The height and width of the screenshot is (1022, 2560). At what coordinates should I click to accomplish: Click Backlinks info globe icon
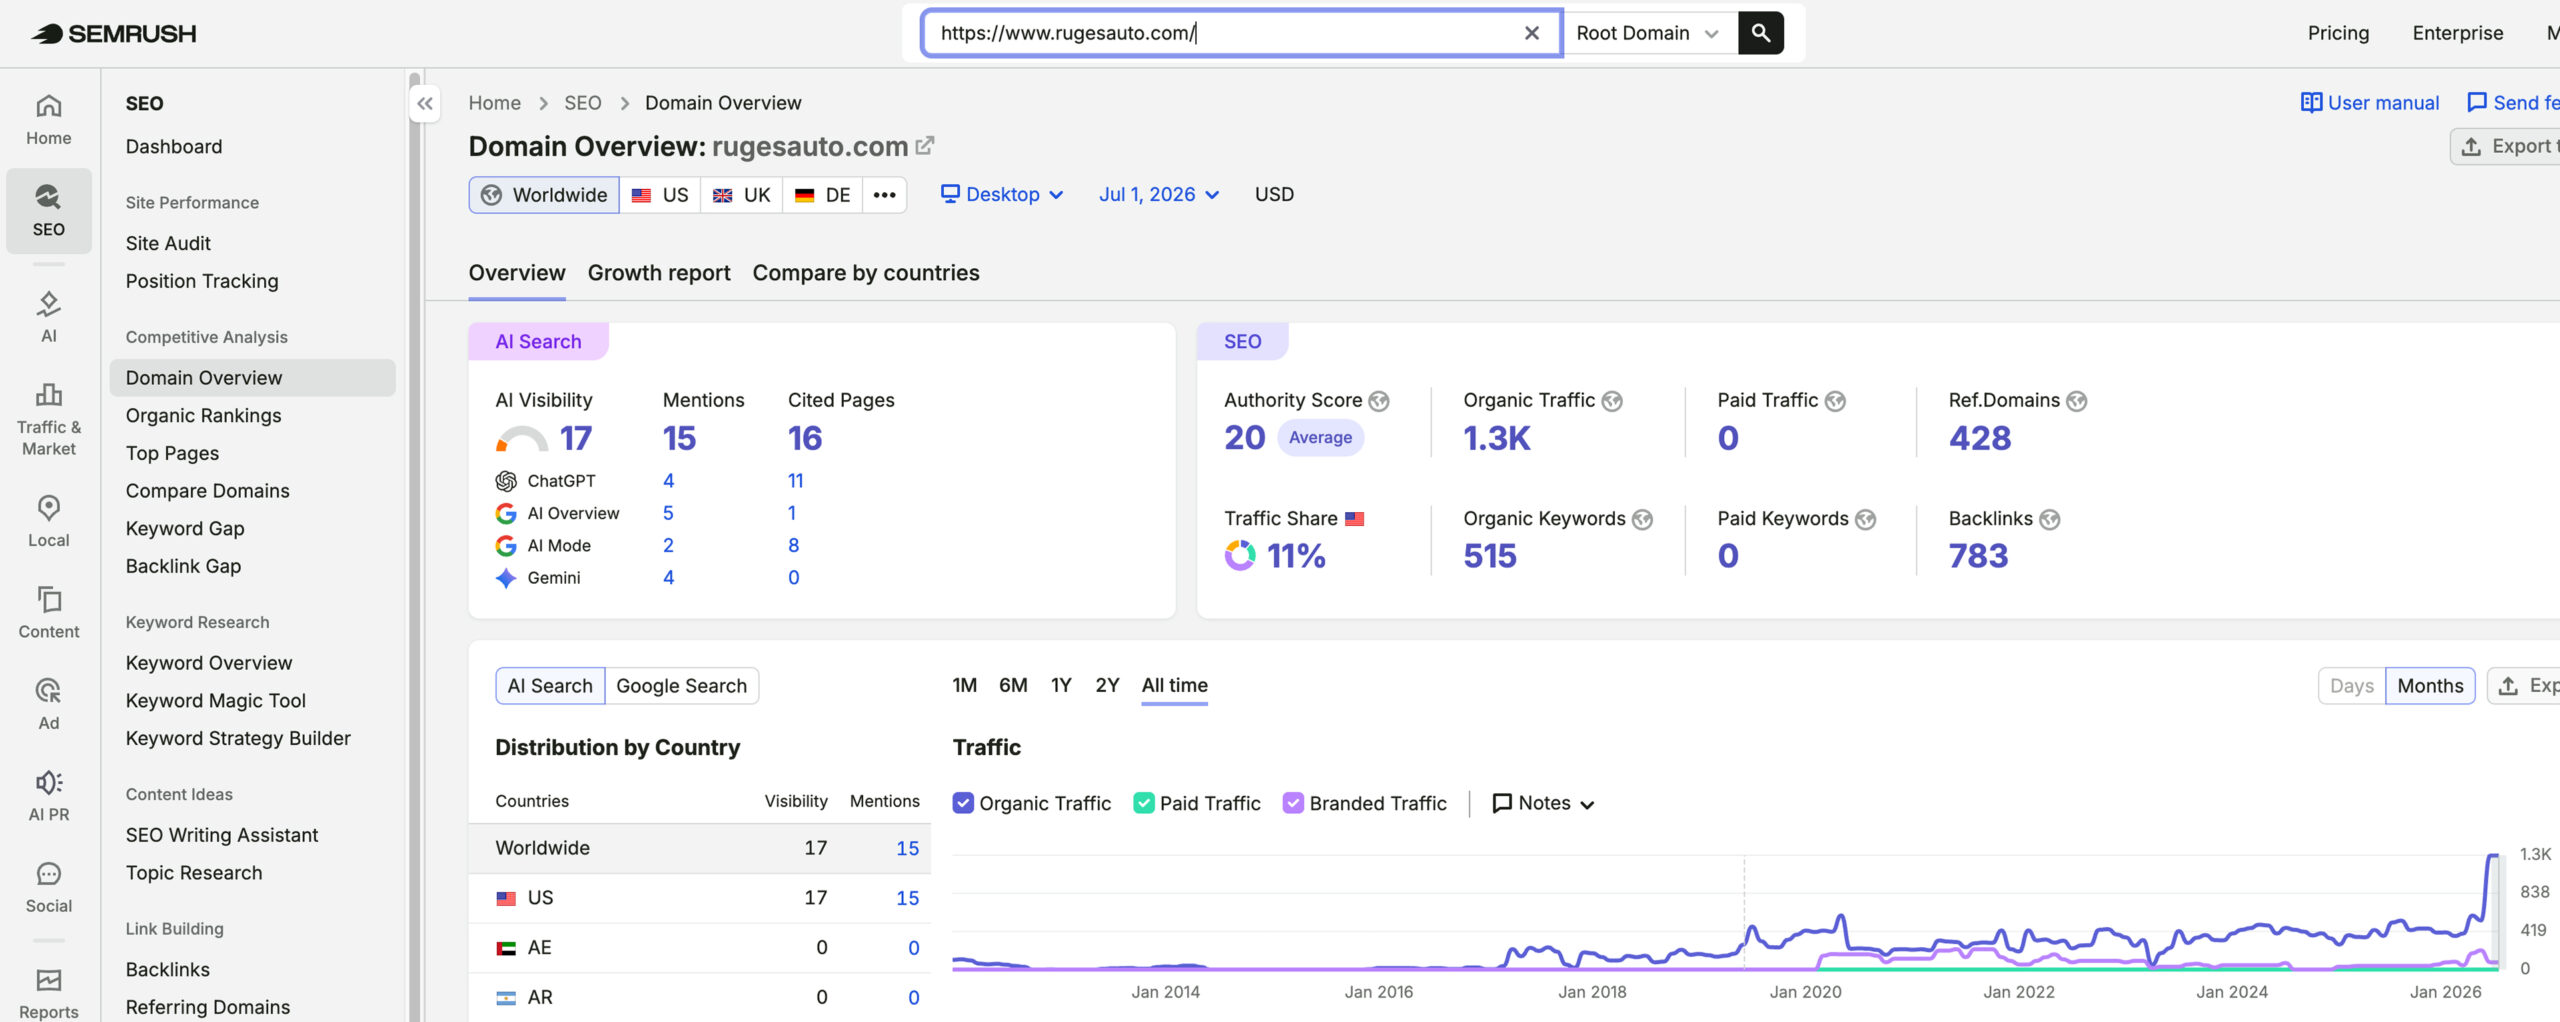2050,519
